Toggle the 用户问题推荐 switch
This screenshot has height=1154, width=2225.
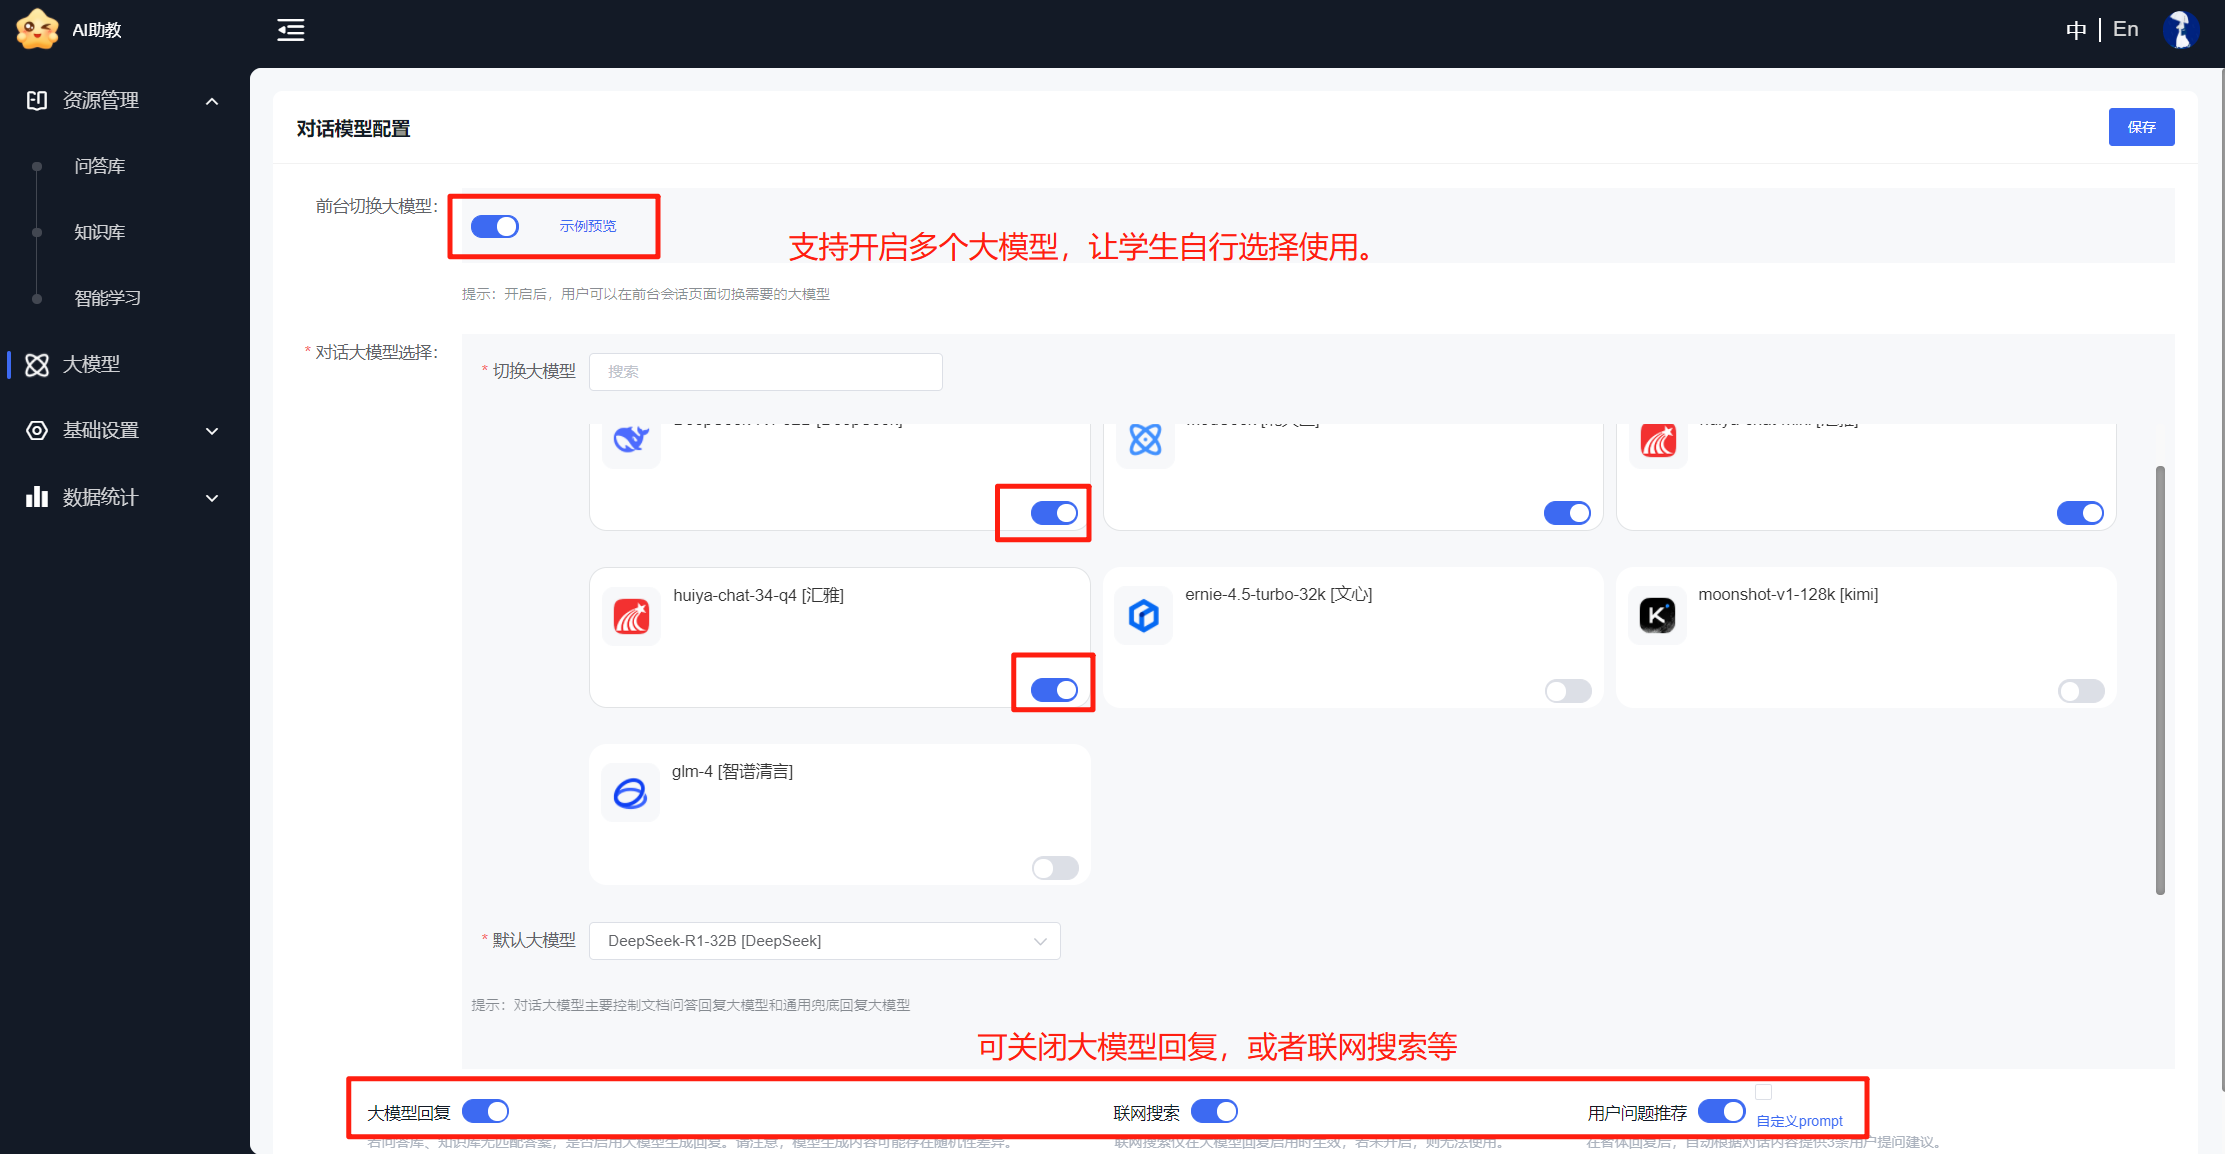click(x=1721, y=1111)
